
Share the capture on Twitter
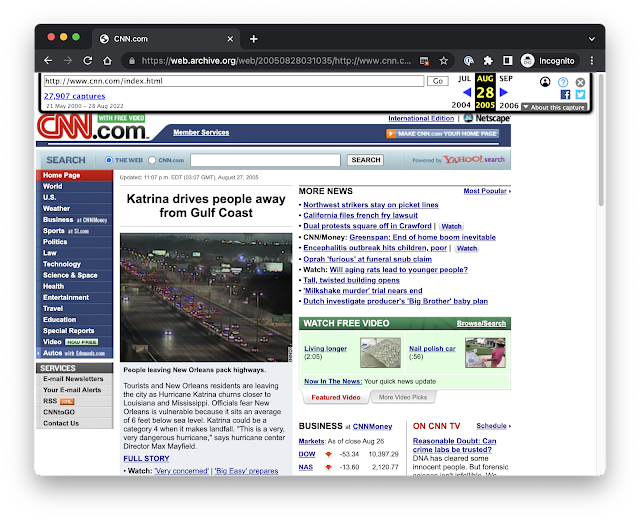point(580,95)
